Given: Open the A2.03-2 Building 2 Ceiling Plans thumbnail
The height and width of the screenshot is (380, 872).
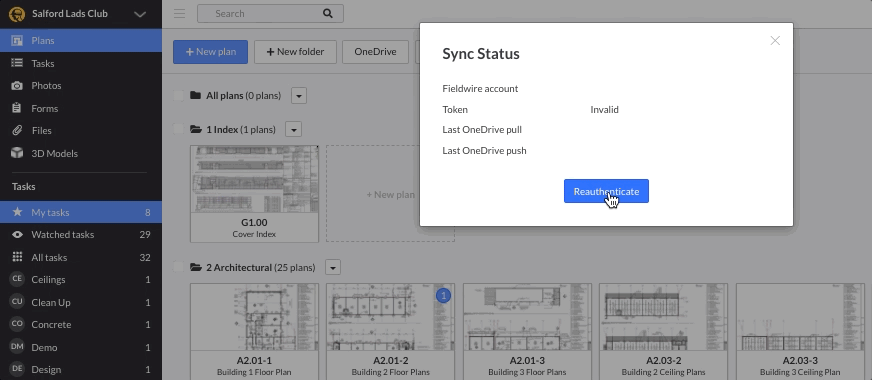Looking at the screenshot, I should click(x=663, y=332).
